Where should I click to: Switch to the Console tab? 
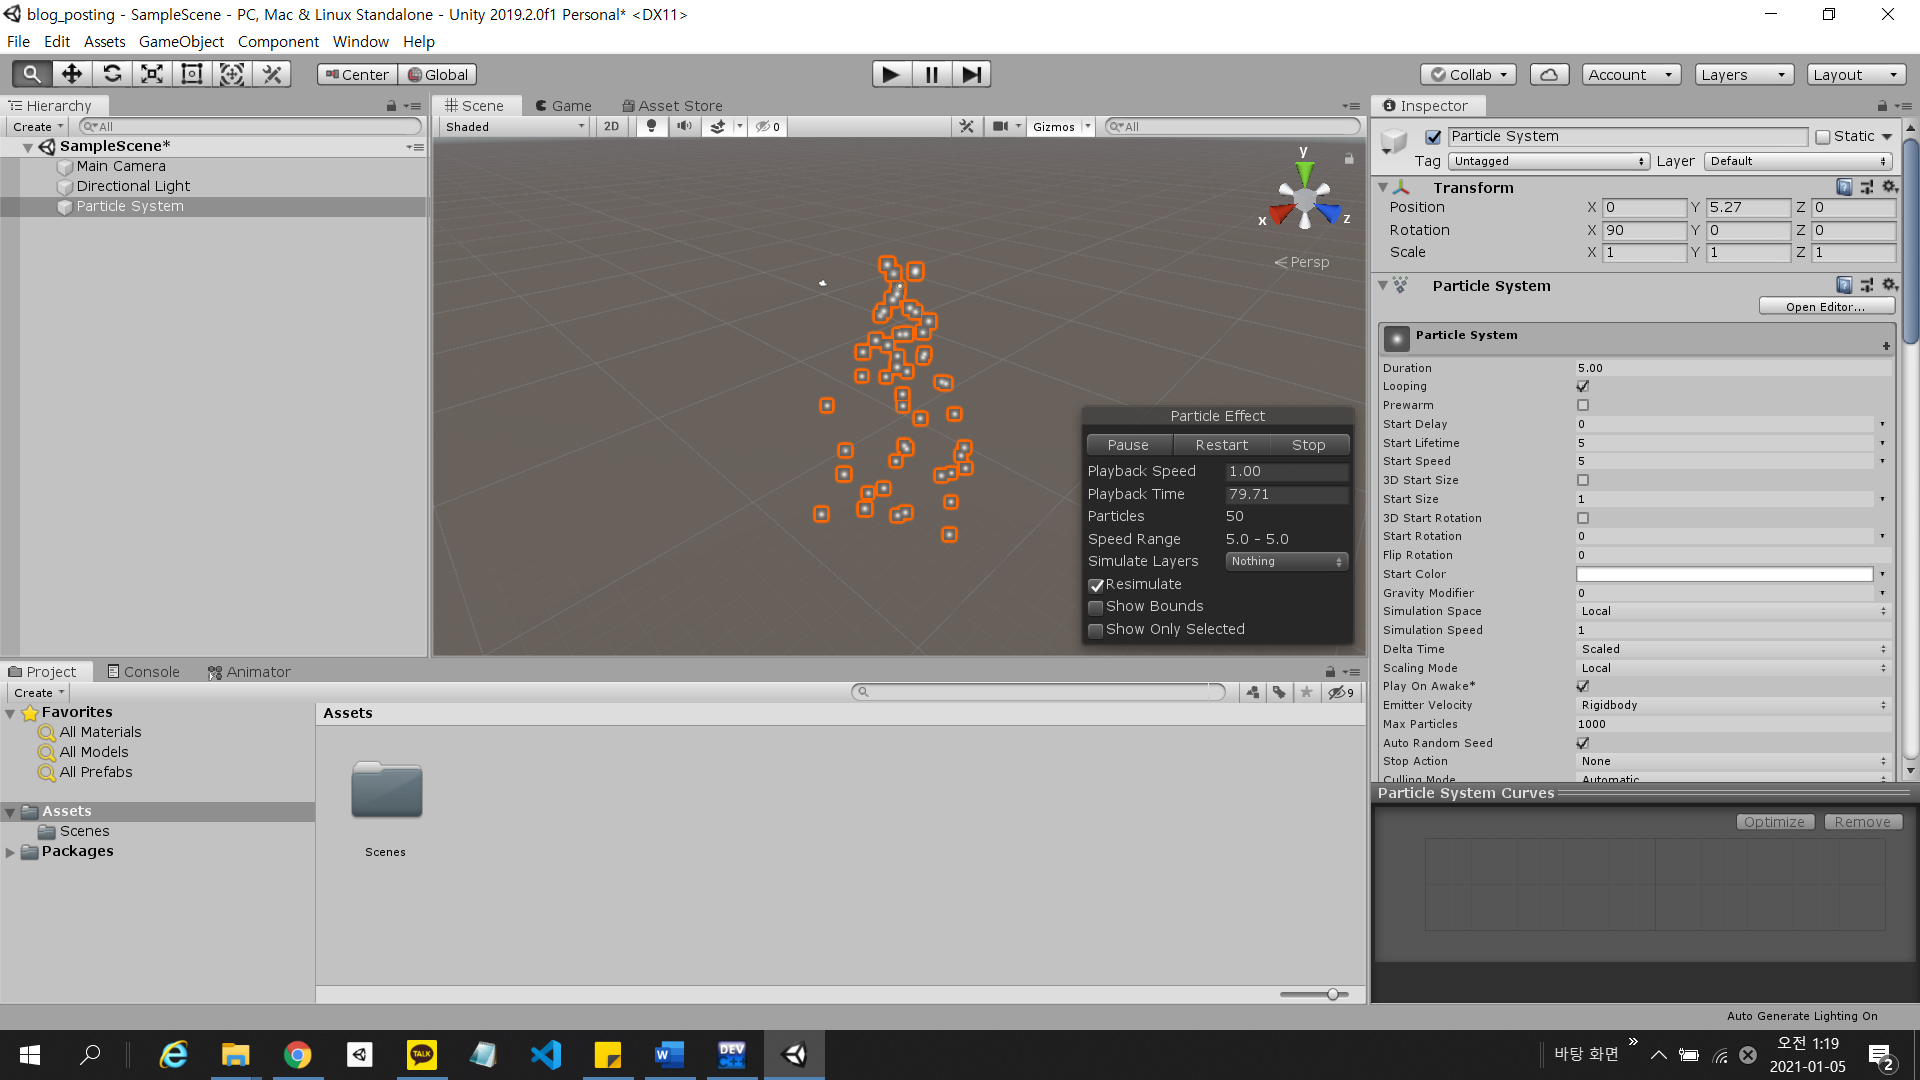point(143,672)
